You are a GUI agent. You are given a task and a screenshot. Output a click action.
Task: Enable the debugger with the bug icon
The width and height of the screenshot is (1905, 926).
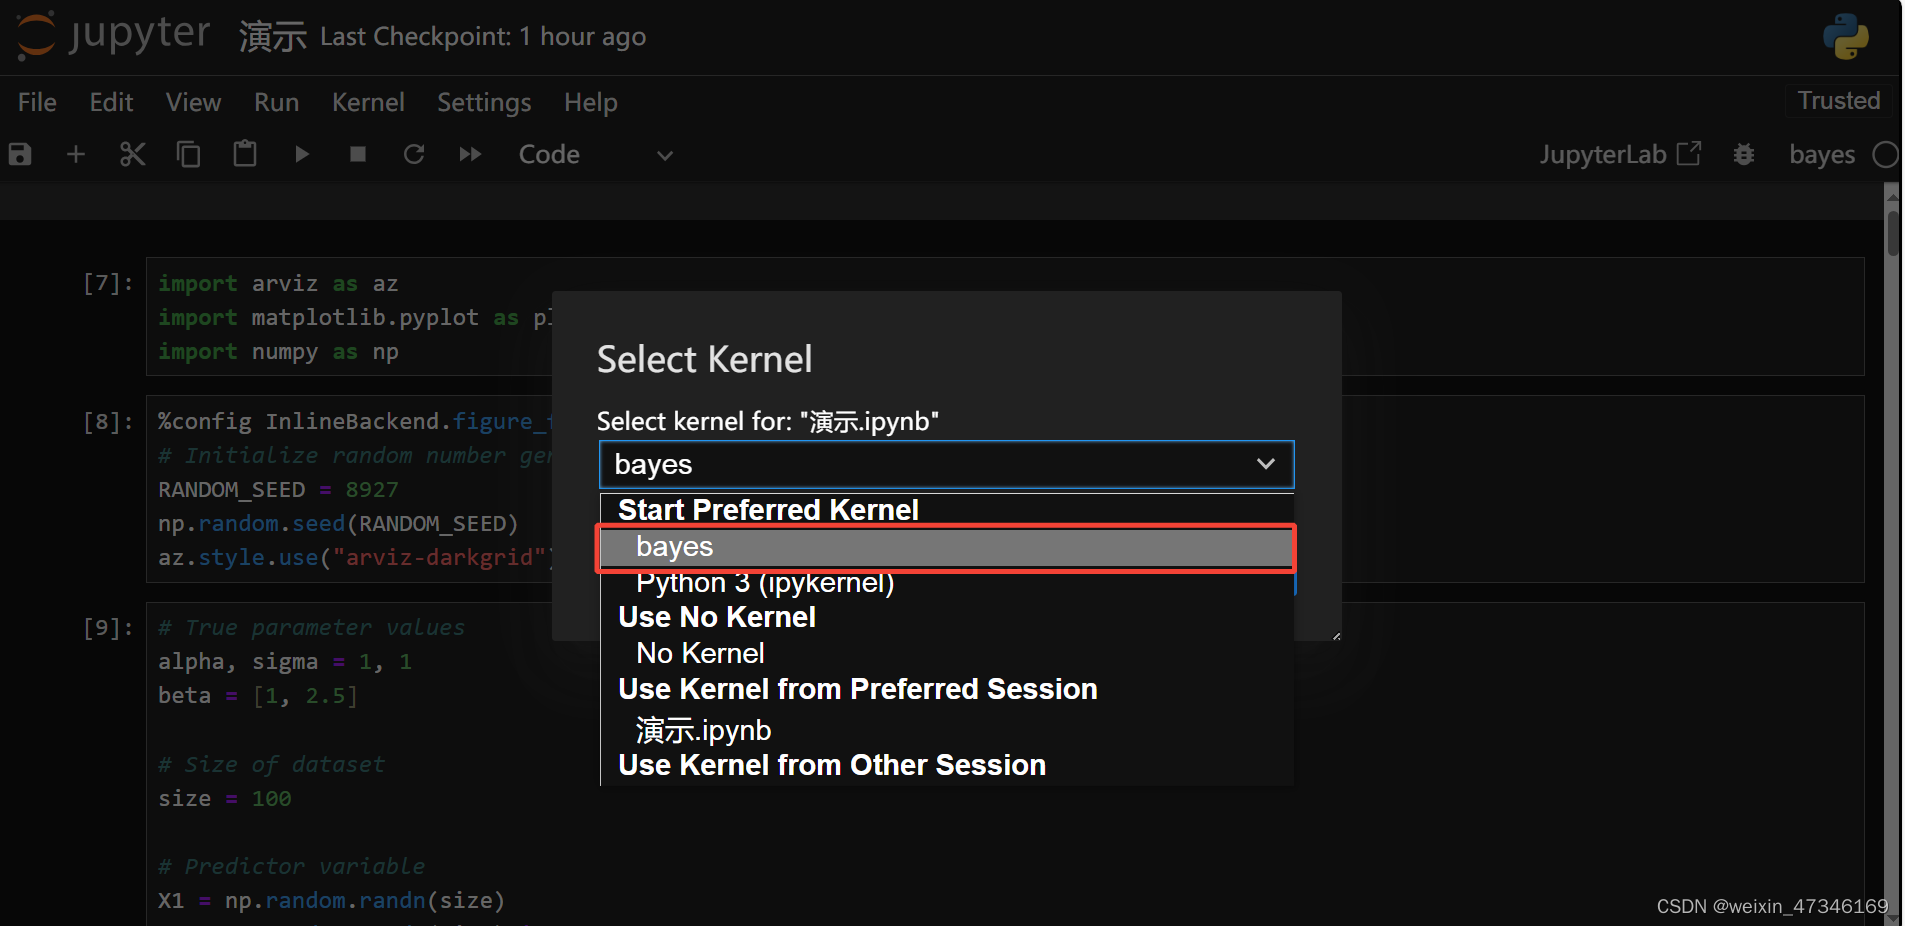[1744, 154]
